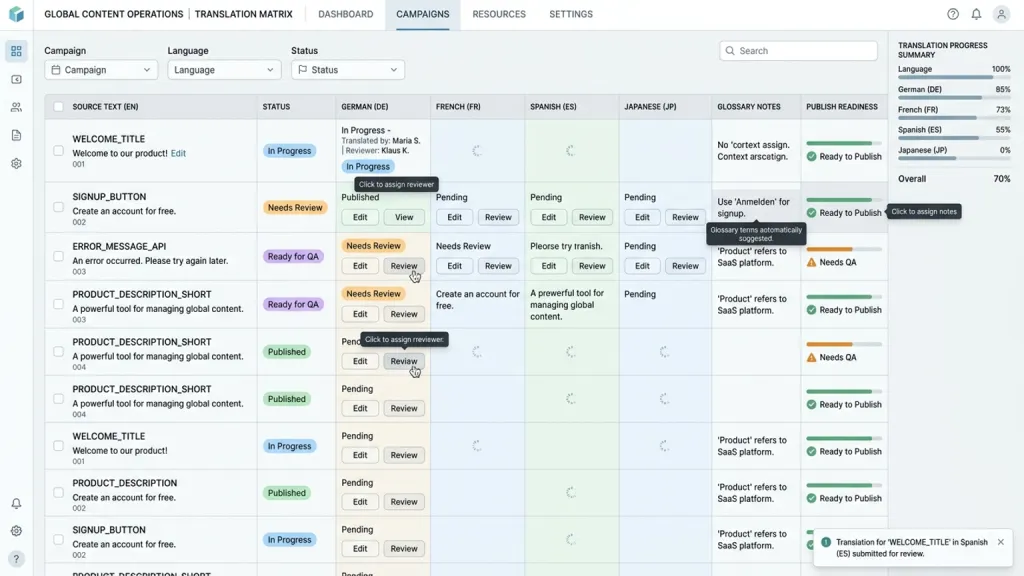Click green check icon in SIGNUP_BUTTON 002 readiness
This screenshot has height=576, width=1024.
pos(811,213)
